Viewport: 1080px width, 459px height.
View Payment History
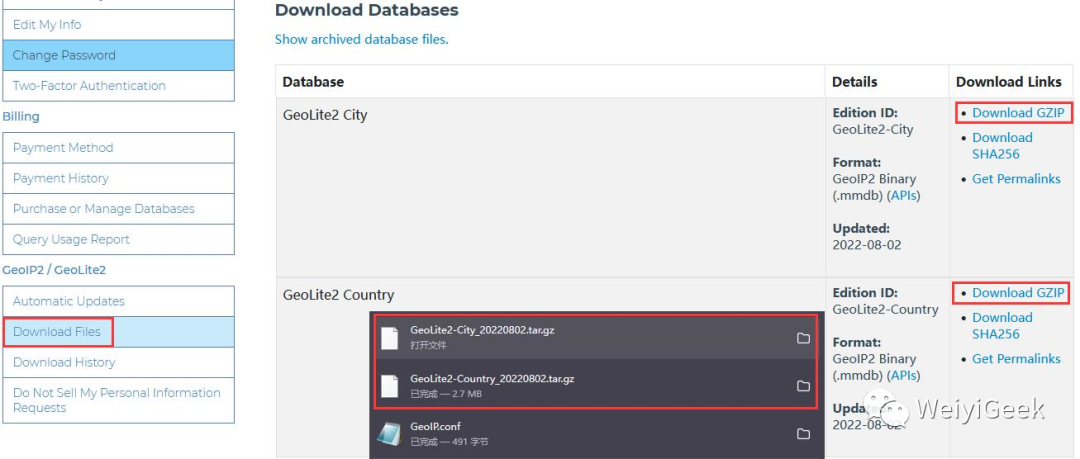point(118,178)
